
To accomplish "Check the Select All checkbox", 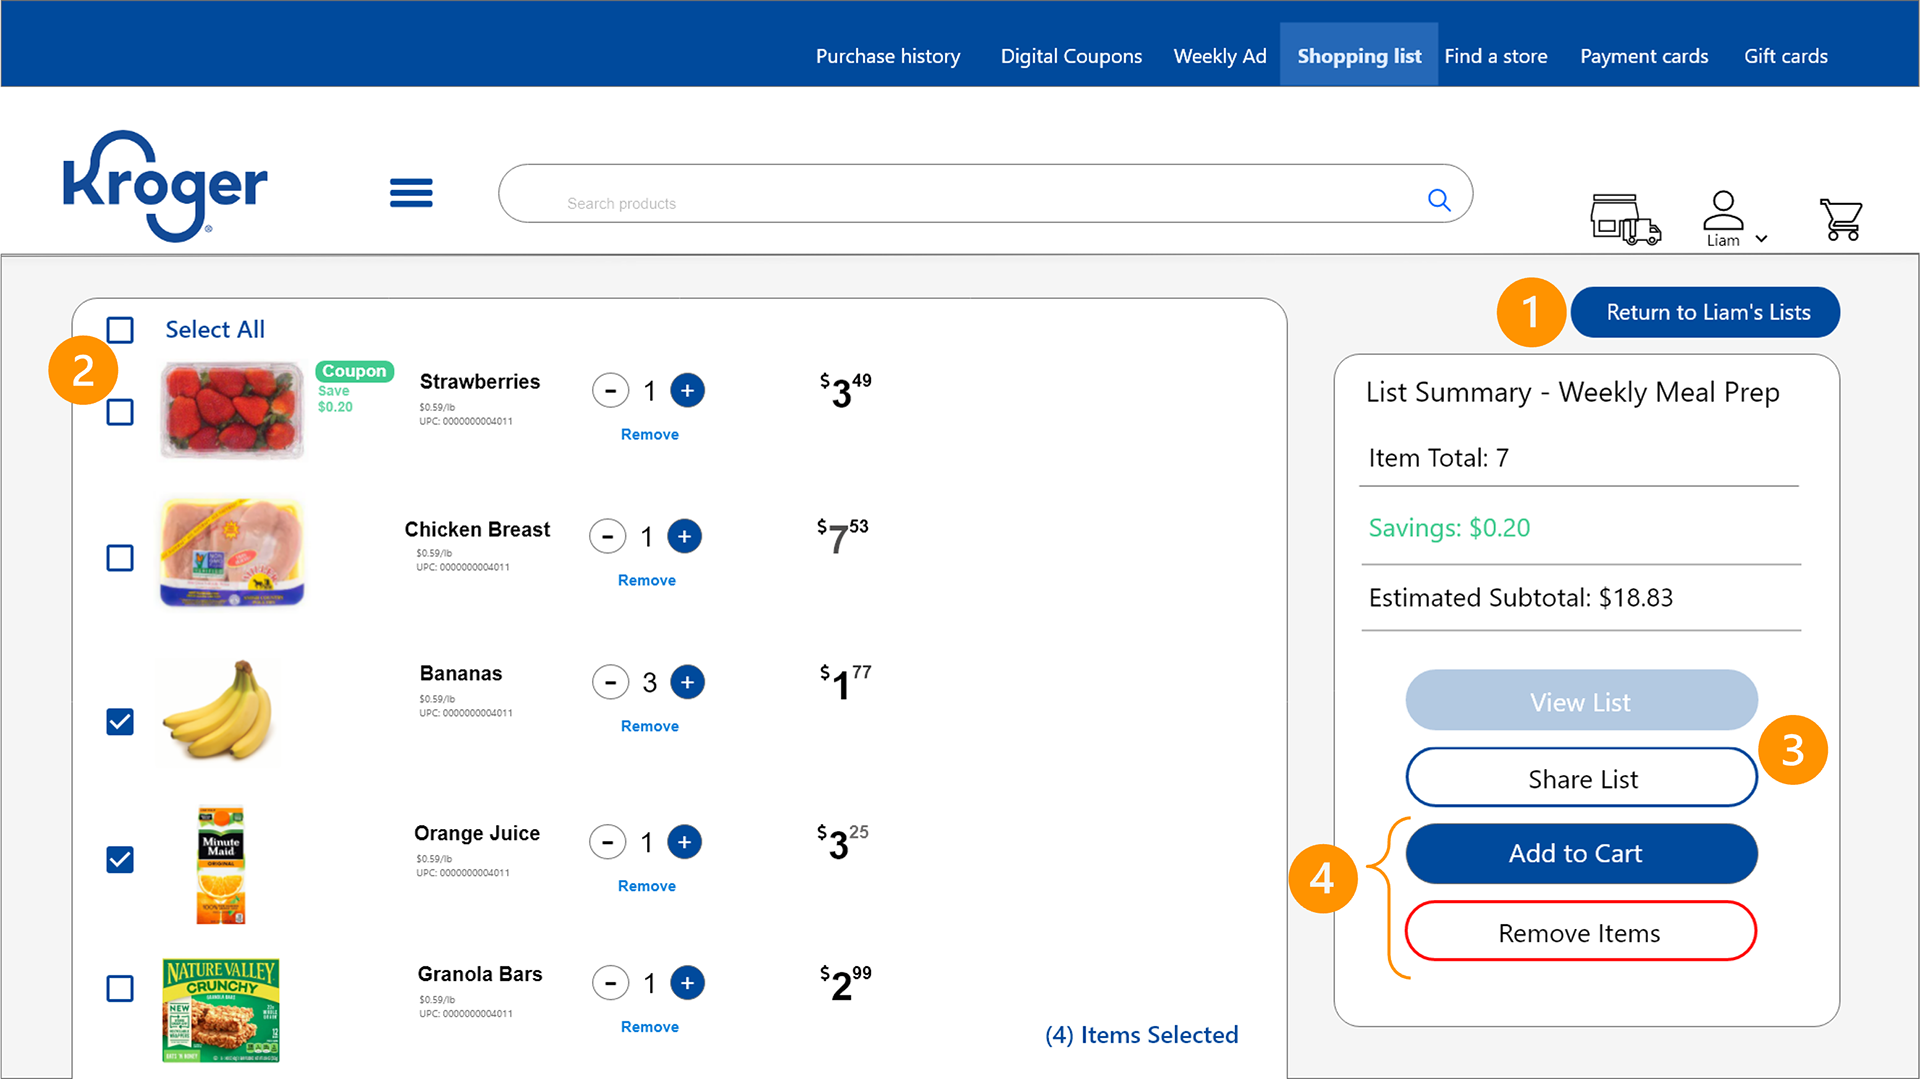I will click(120, 330).
